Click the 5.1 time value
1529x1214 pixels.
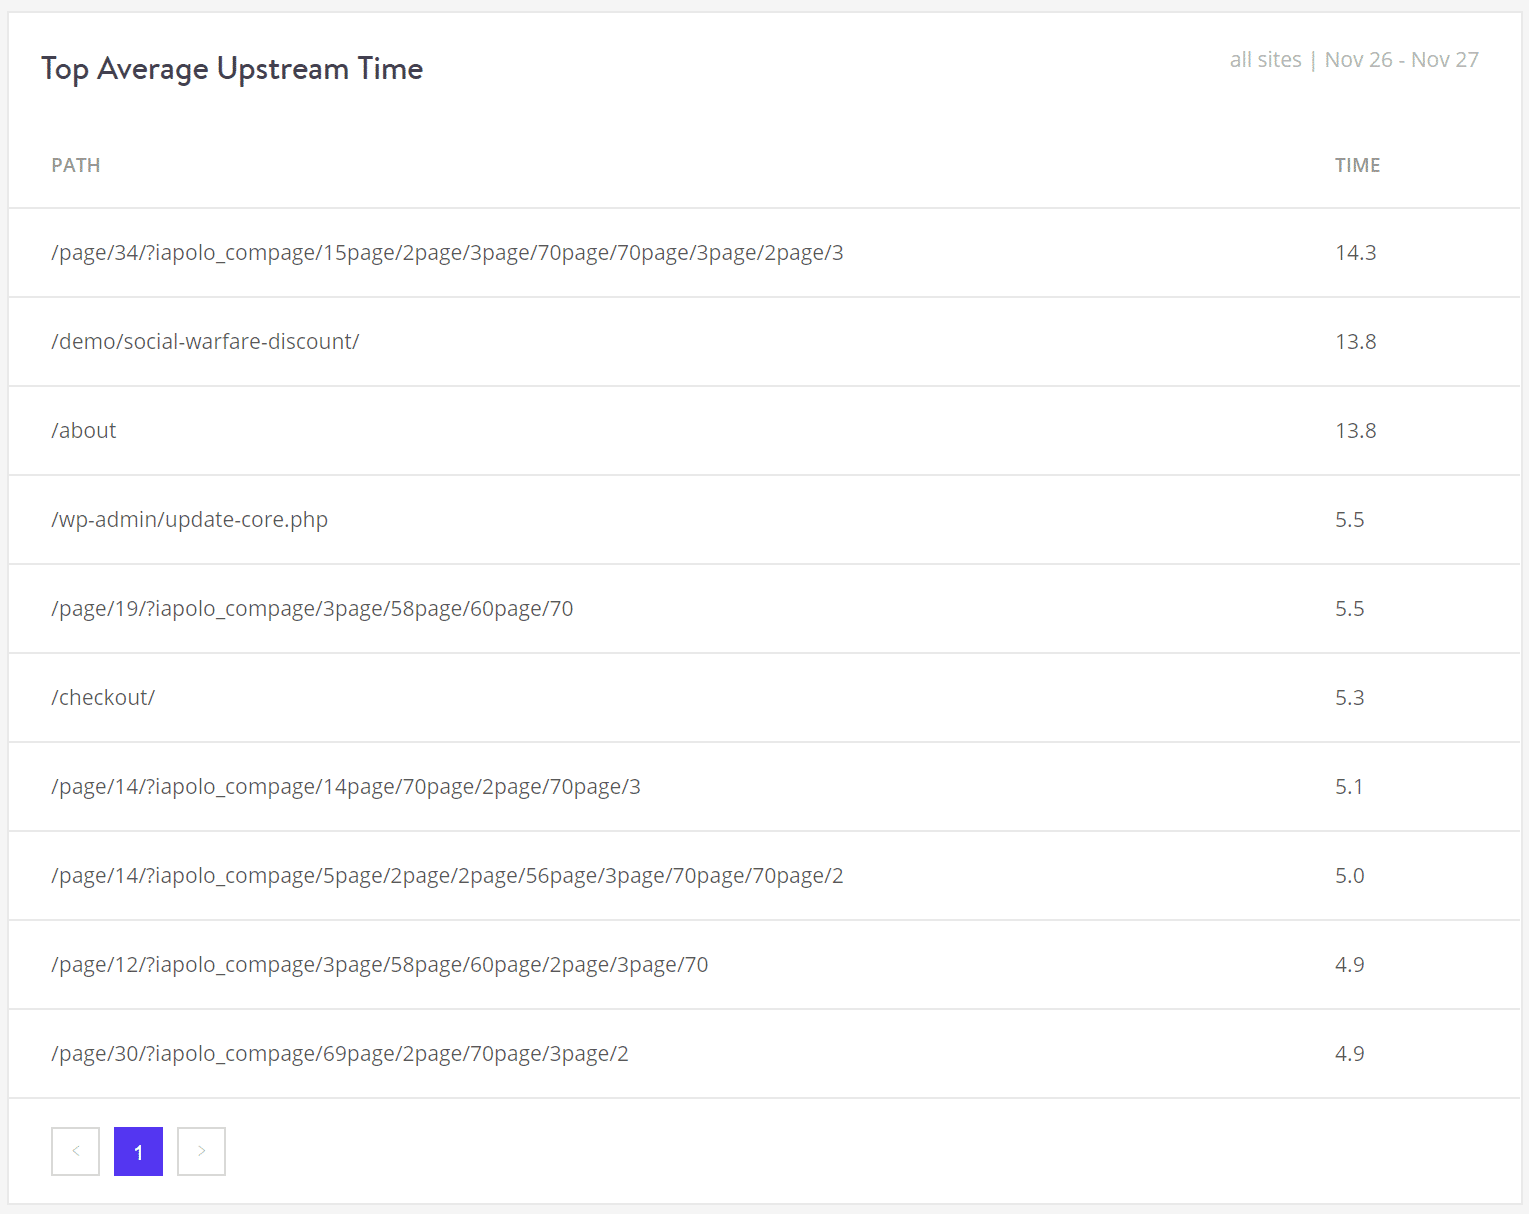tap(1349, 787)
